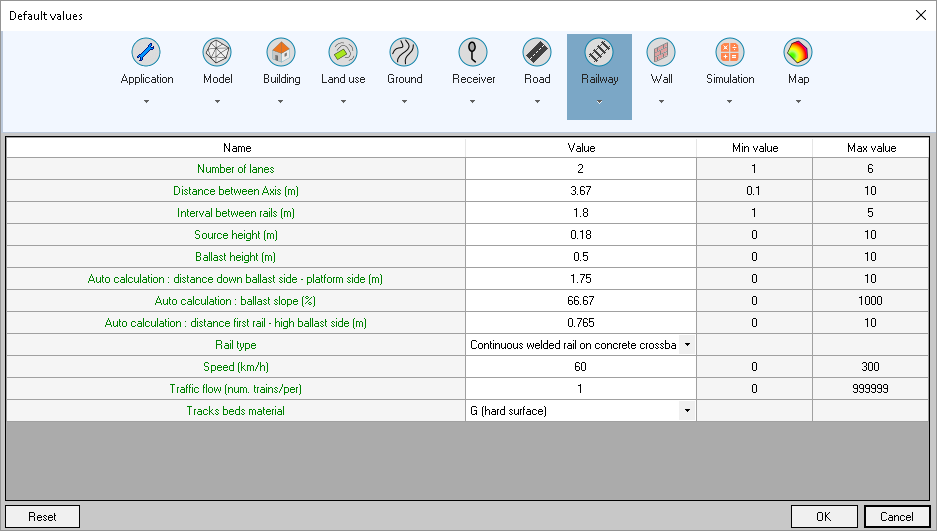Click the ballast slope max value 1000
The height and width of the screenshot is (531, 937).
coord(871,300)
